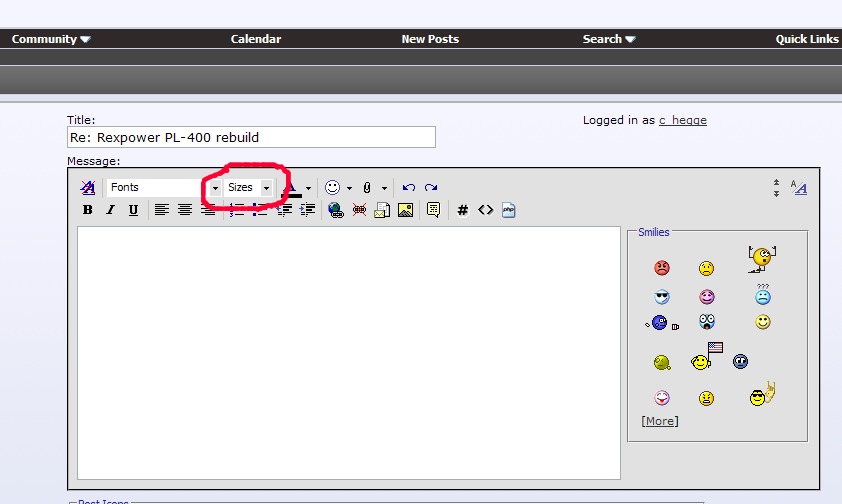The width and height of the screenshot is (842, 504).
Task: Insert the yellow gritting teeth smilie
Action: click(x=706, y=398)
